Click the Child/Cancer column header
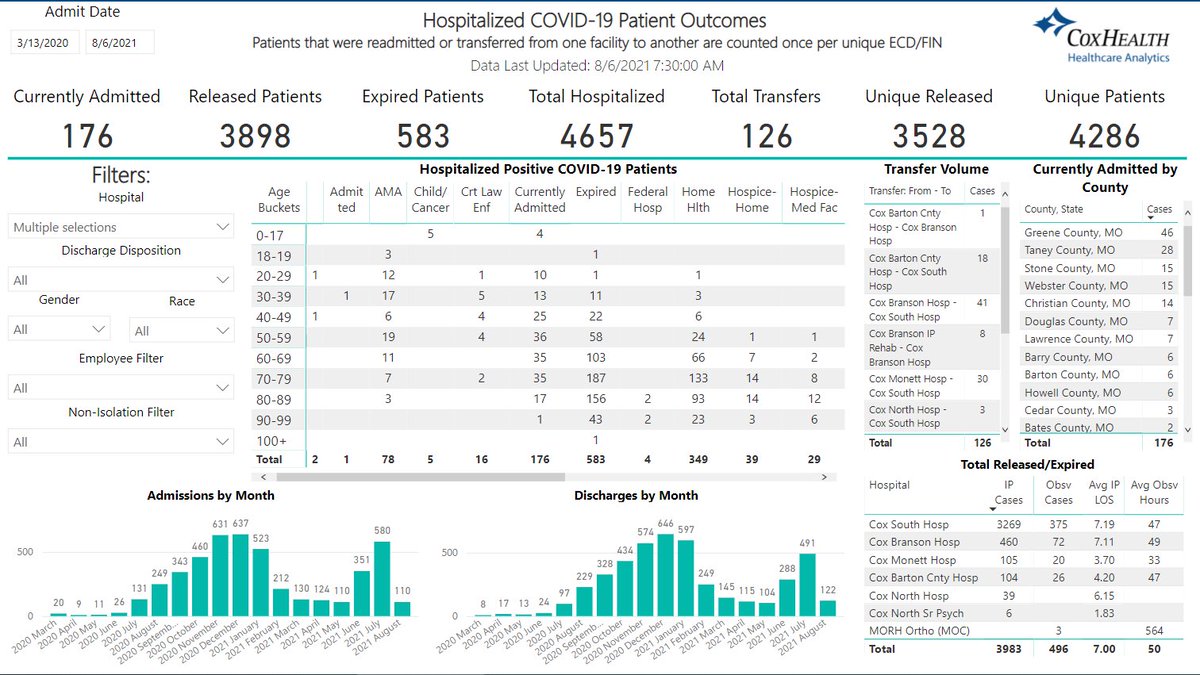Viewport: 1200px width, 675px height. (x=429, y=200)
